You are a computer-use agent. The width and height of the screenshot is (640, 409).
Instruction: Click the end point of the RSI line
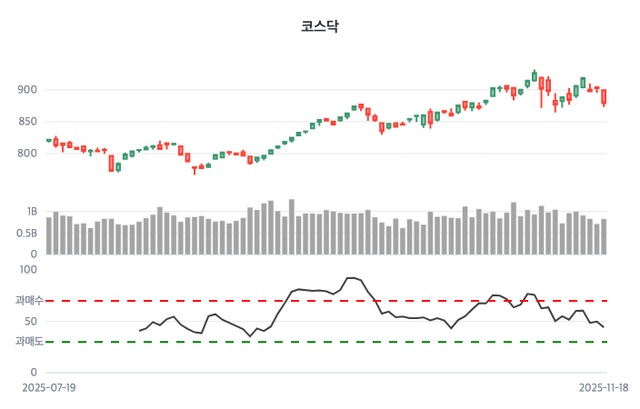[x=604, y=328]
